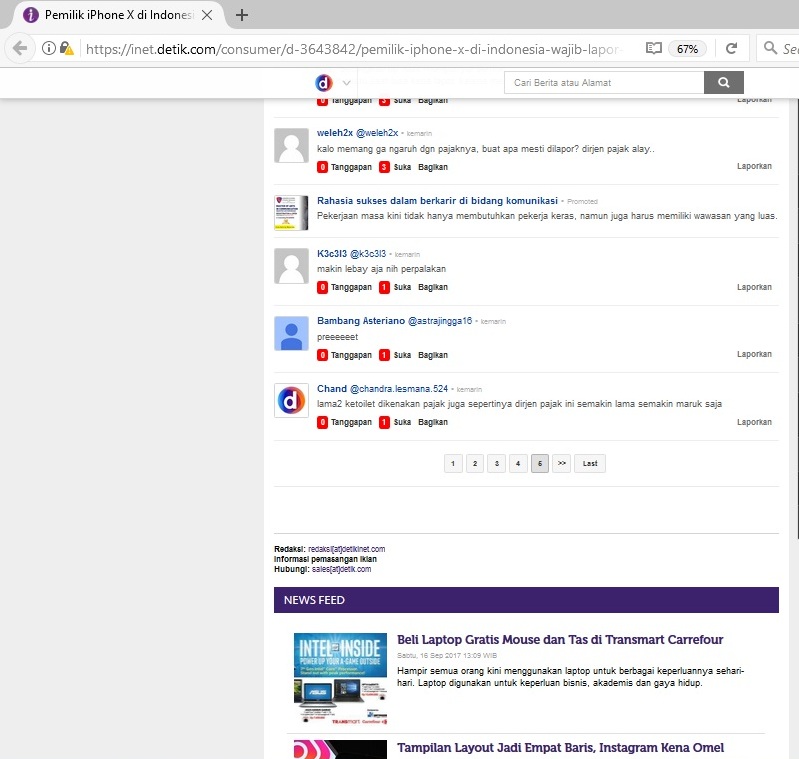Click the detik 'd' logo in header
The image size is (799, 759).
323,82
